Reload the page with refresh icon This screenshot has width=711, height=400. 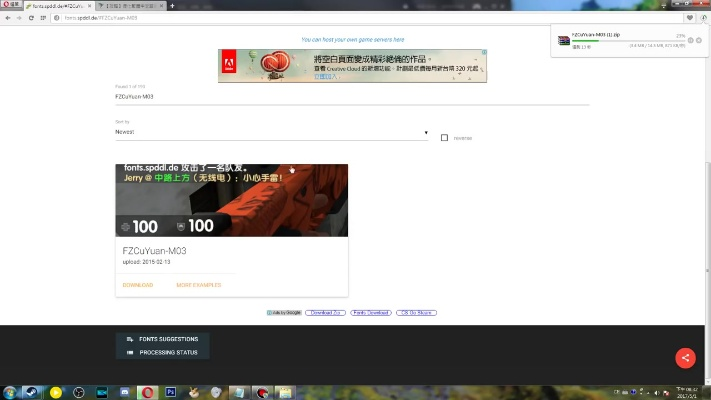tap(32, 18)
